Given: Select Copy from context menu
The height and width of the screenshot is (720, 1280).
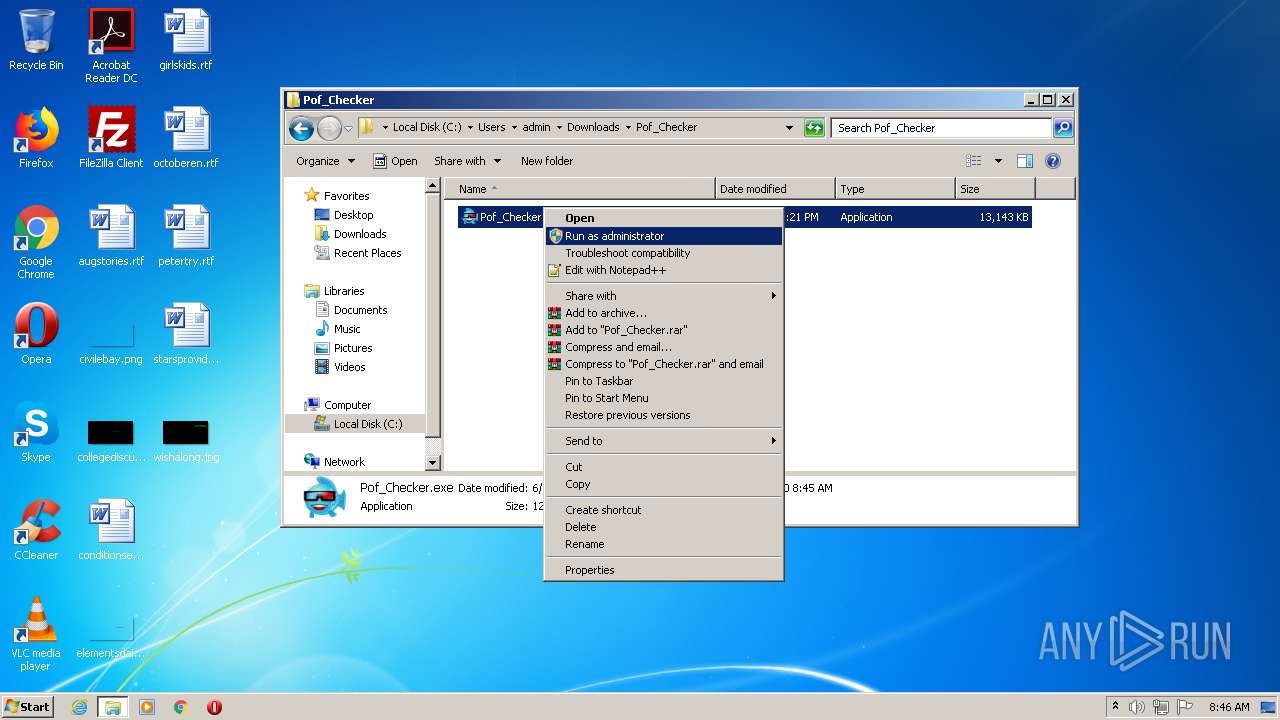Looking at the screenshot, I should (664, 484).
